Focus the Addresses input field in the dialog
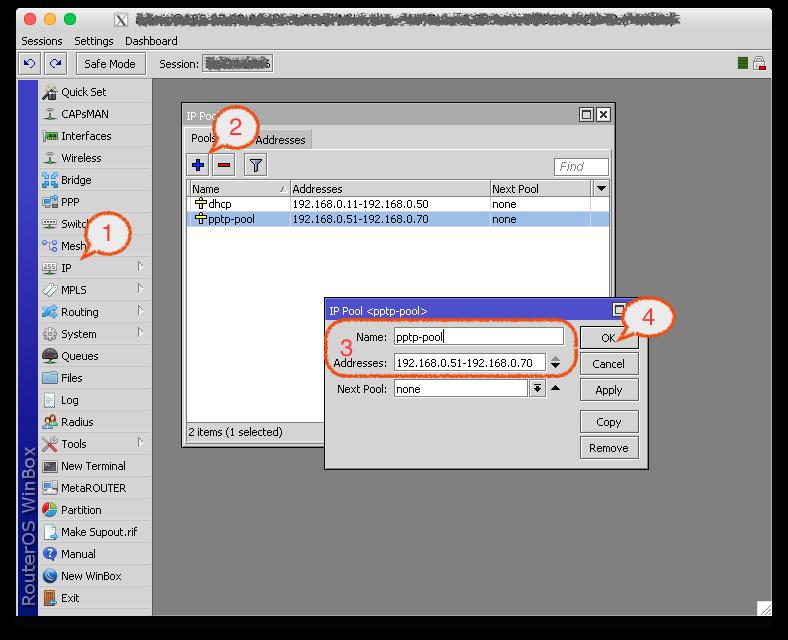788x640 pixels. click(470, 363)
